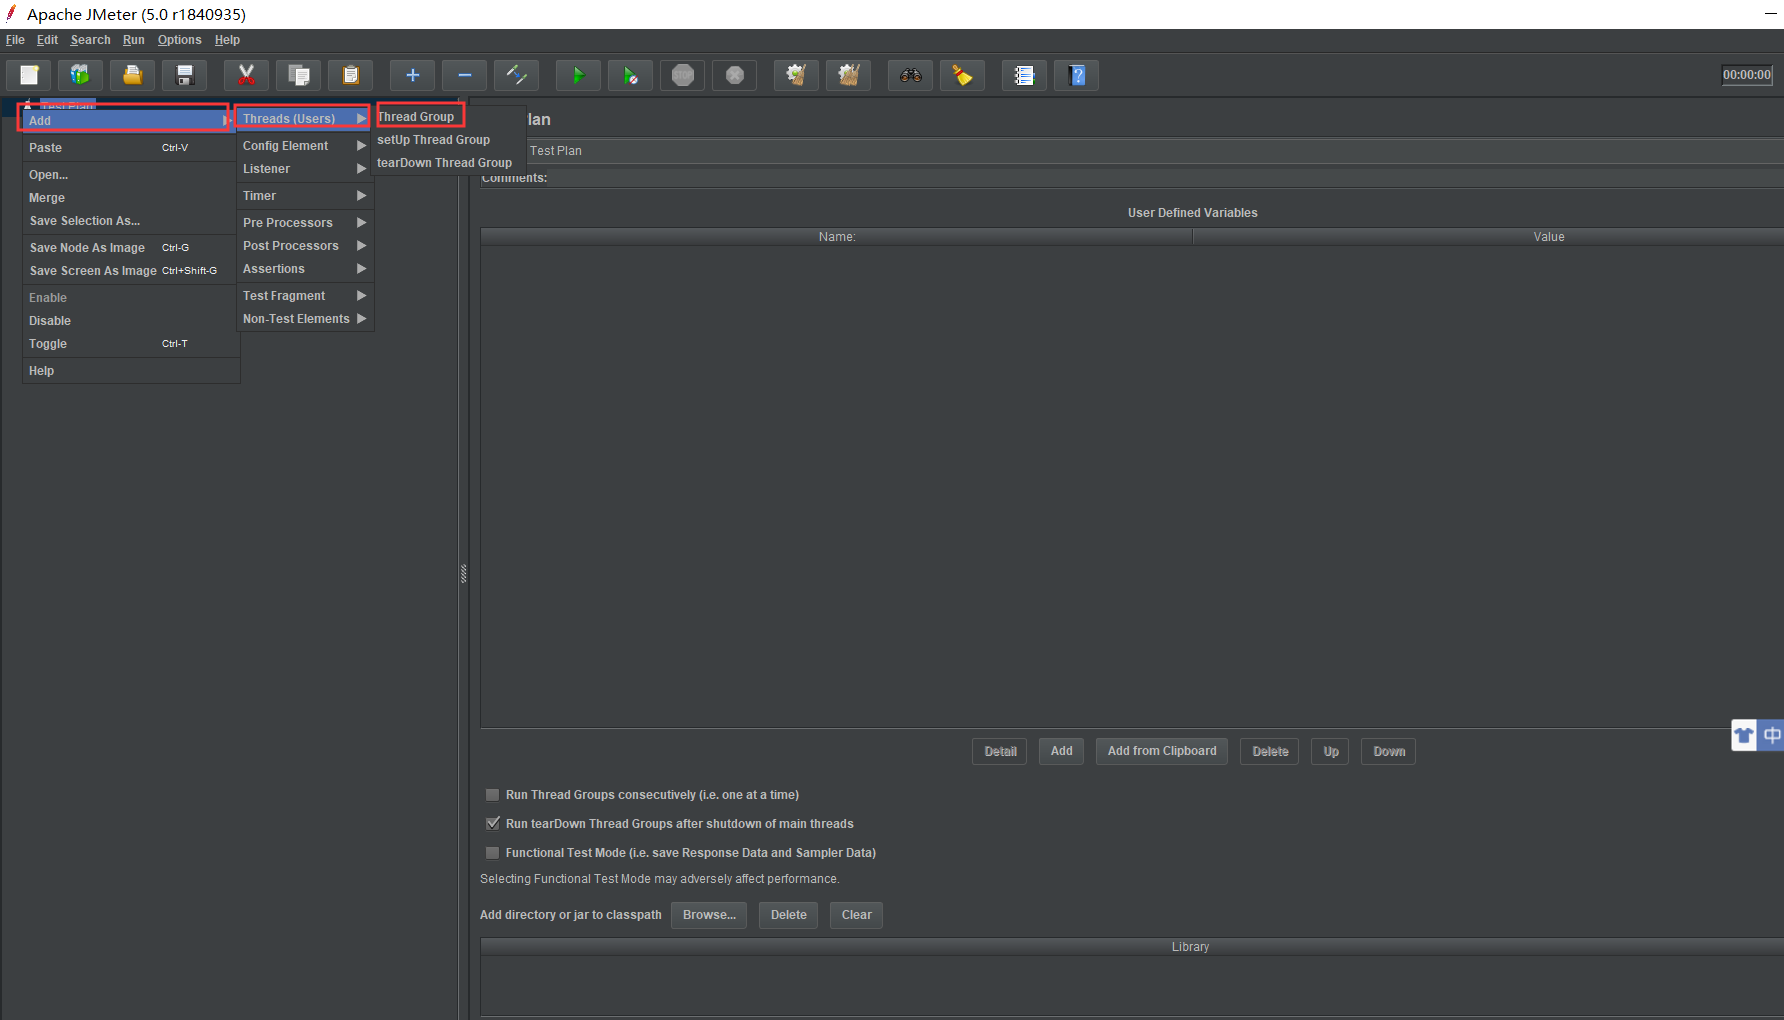The width and height of the screenshot is (1784, 1020).
Task: Start the test with green play icon
Action: point(578,75)
